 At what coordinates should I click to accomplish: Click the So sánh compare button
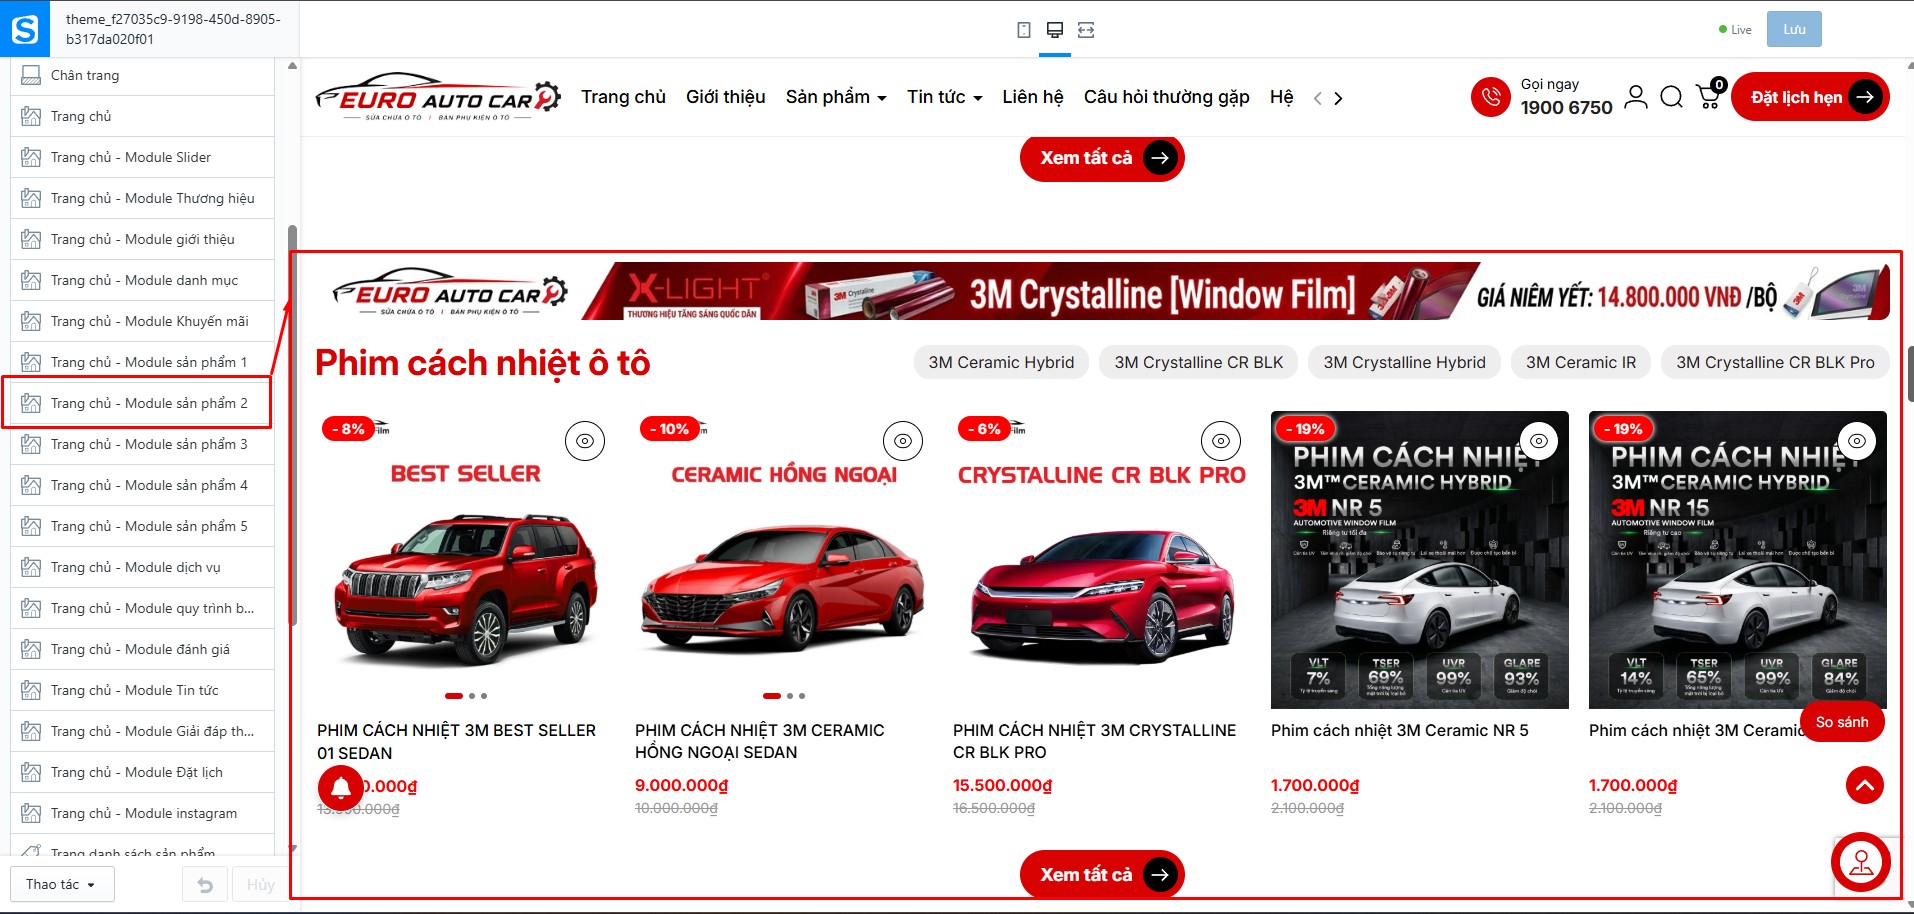tap(1842, 722)
